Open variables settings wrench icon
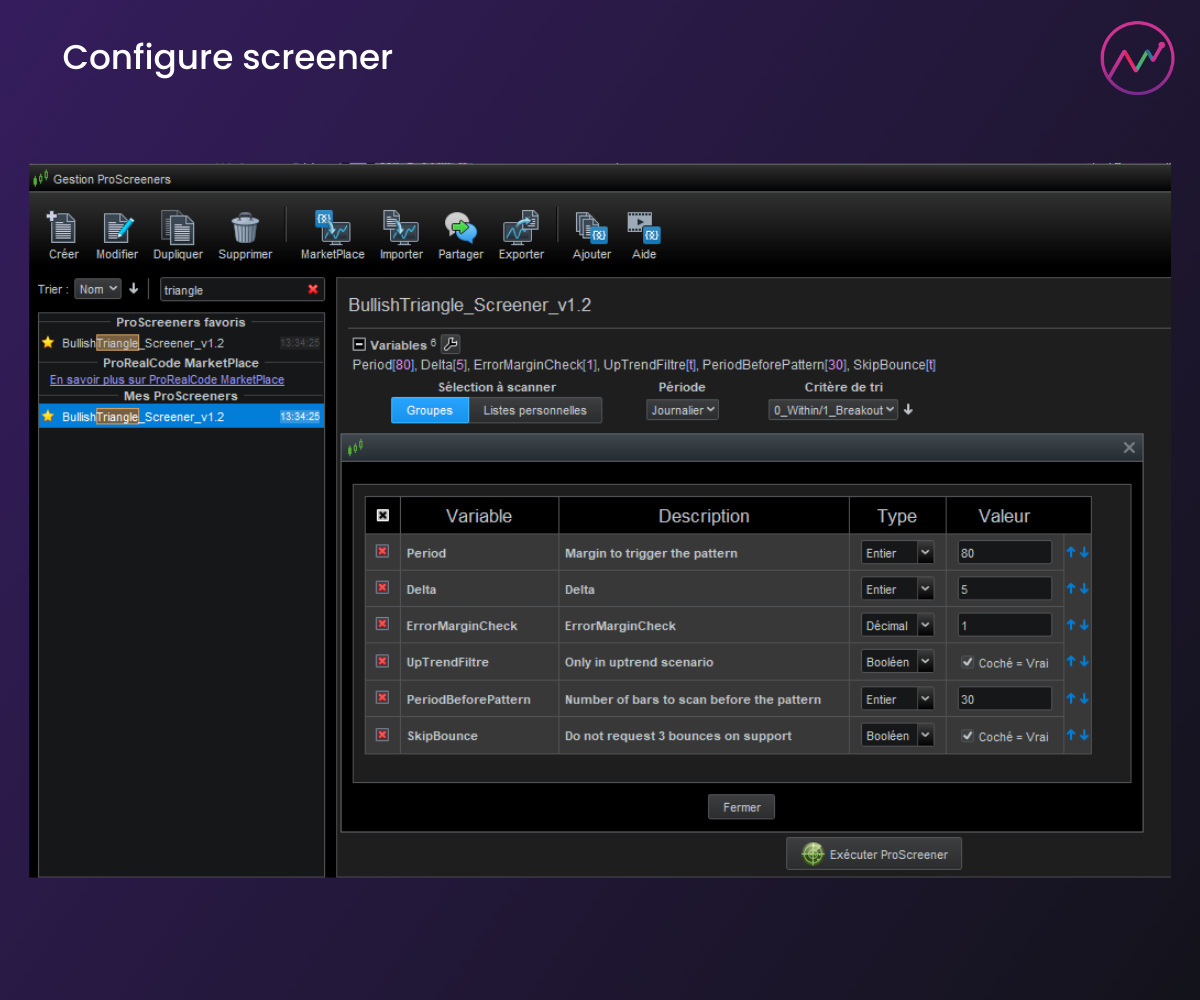This screenshot has height=1000, width=1200. coord(450,344)
